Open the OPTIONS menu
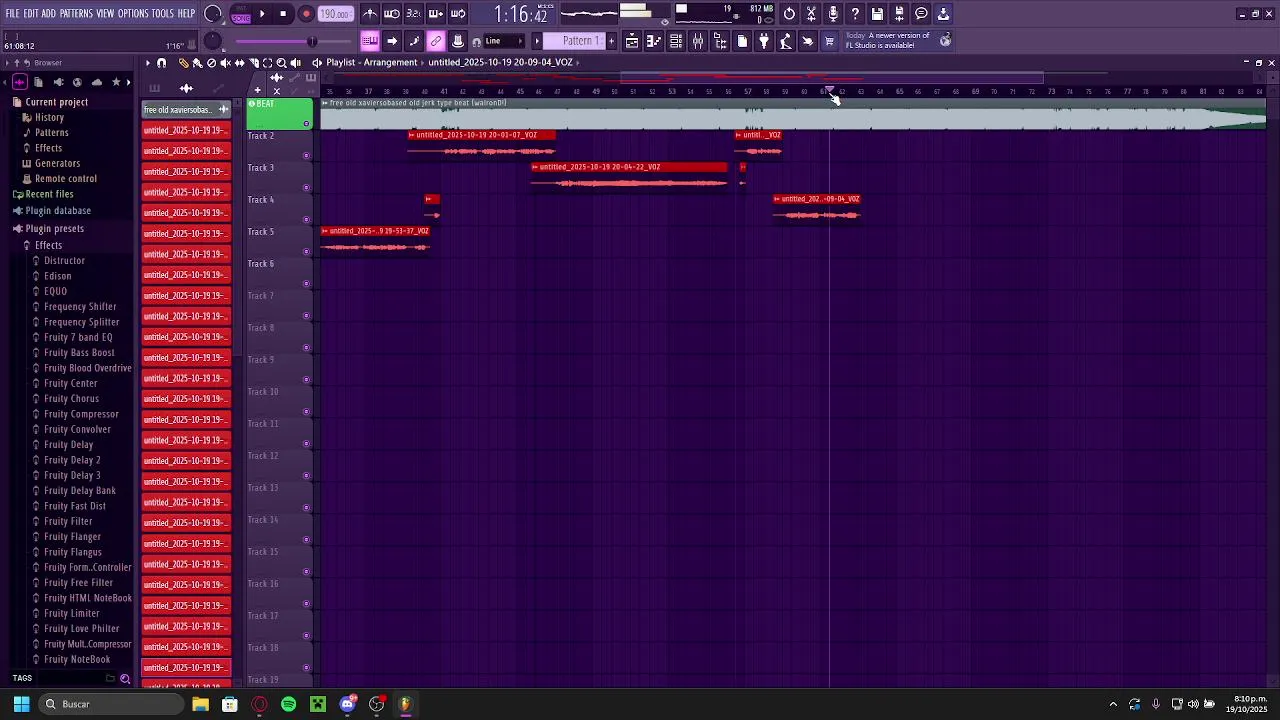The image size is (1280, 720). pos(133,14)
